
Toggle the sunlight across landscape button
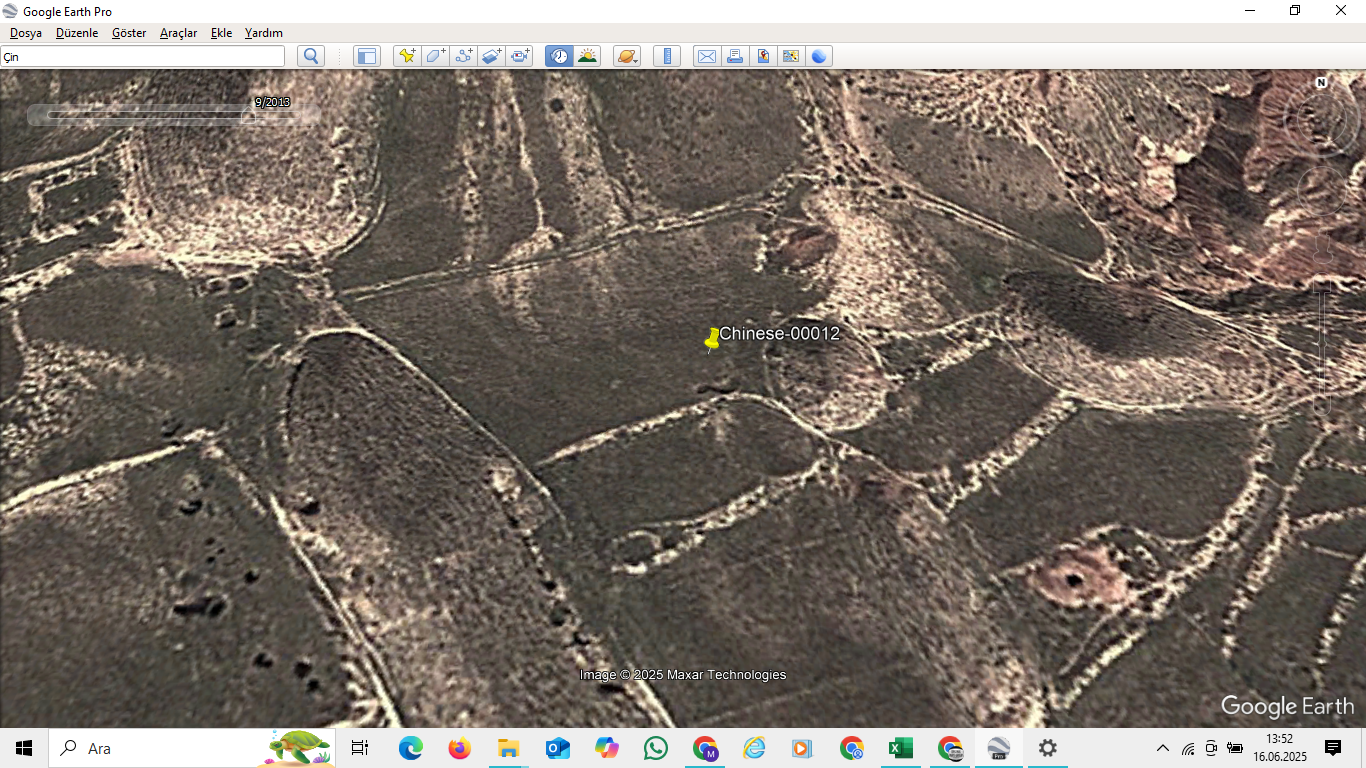tap(587, 56)
